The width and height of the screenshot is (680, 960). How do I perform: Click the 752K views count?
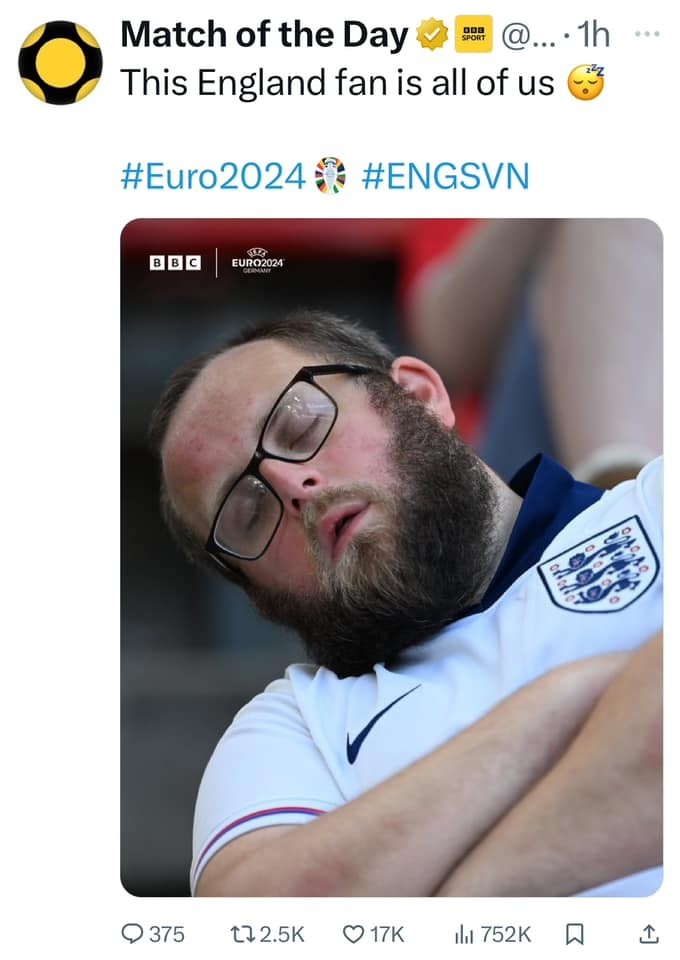(506, 934)
